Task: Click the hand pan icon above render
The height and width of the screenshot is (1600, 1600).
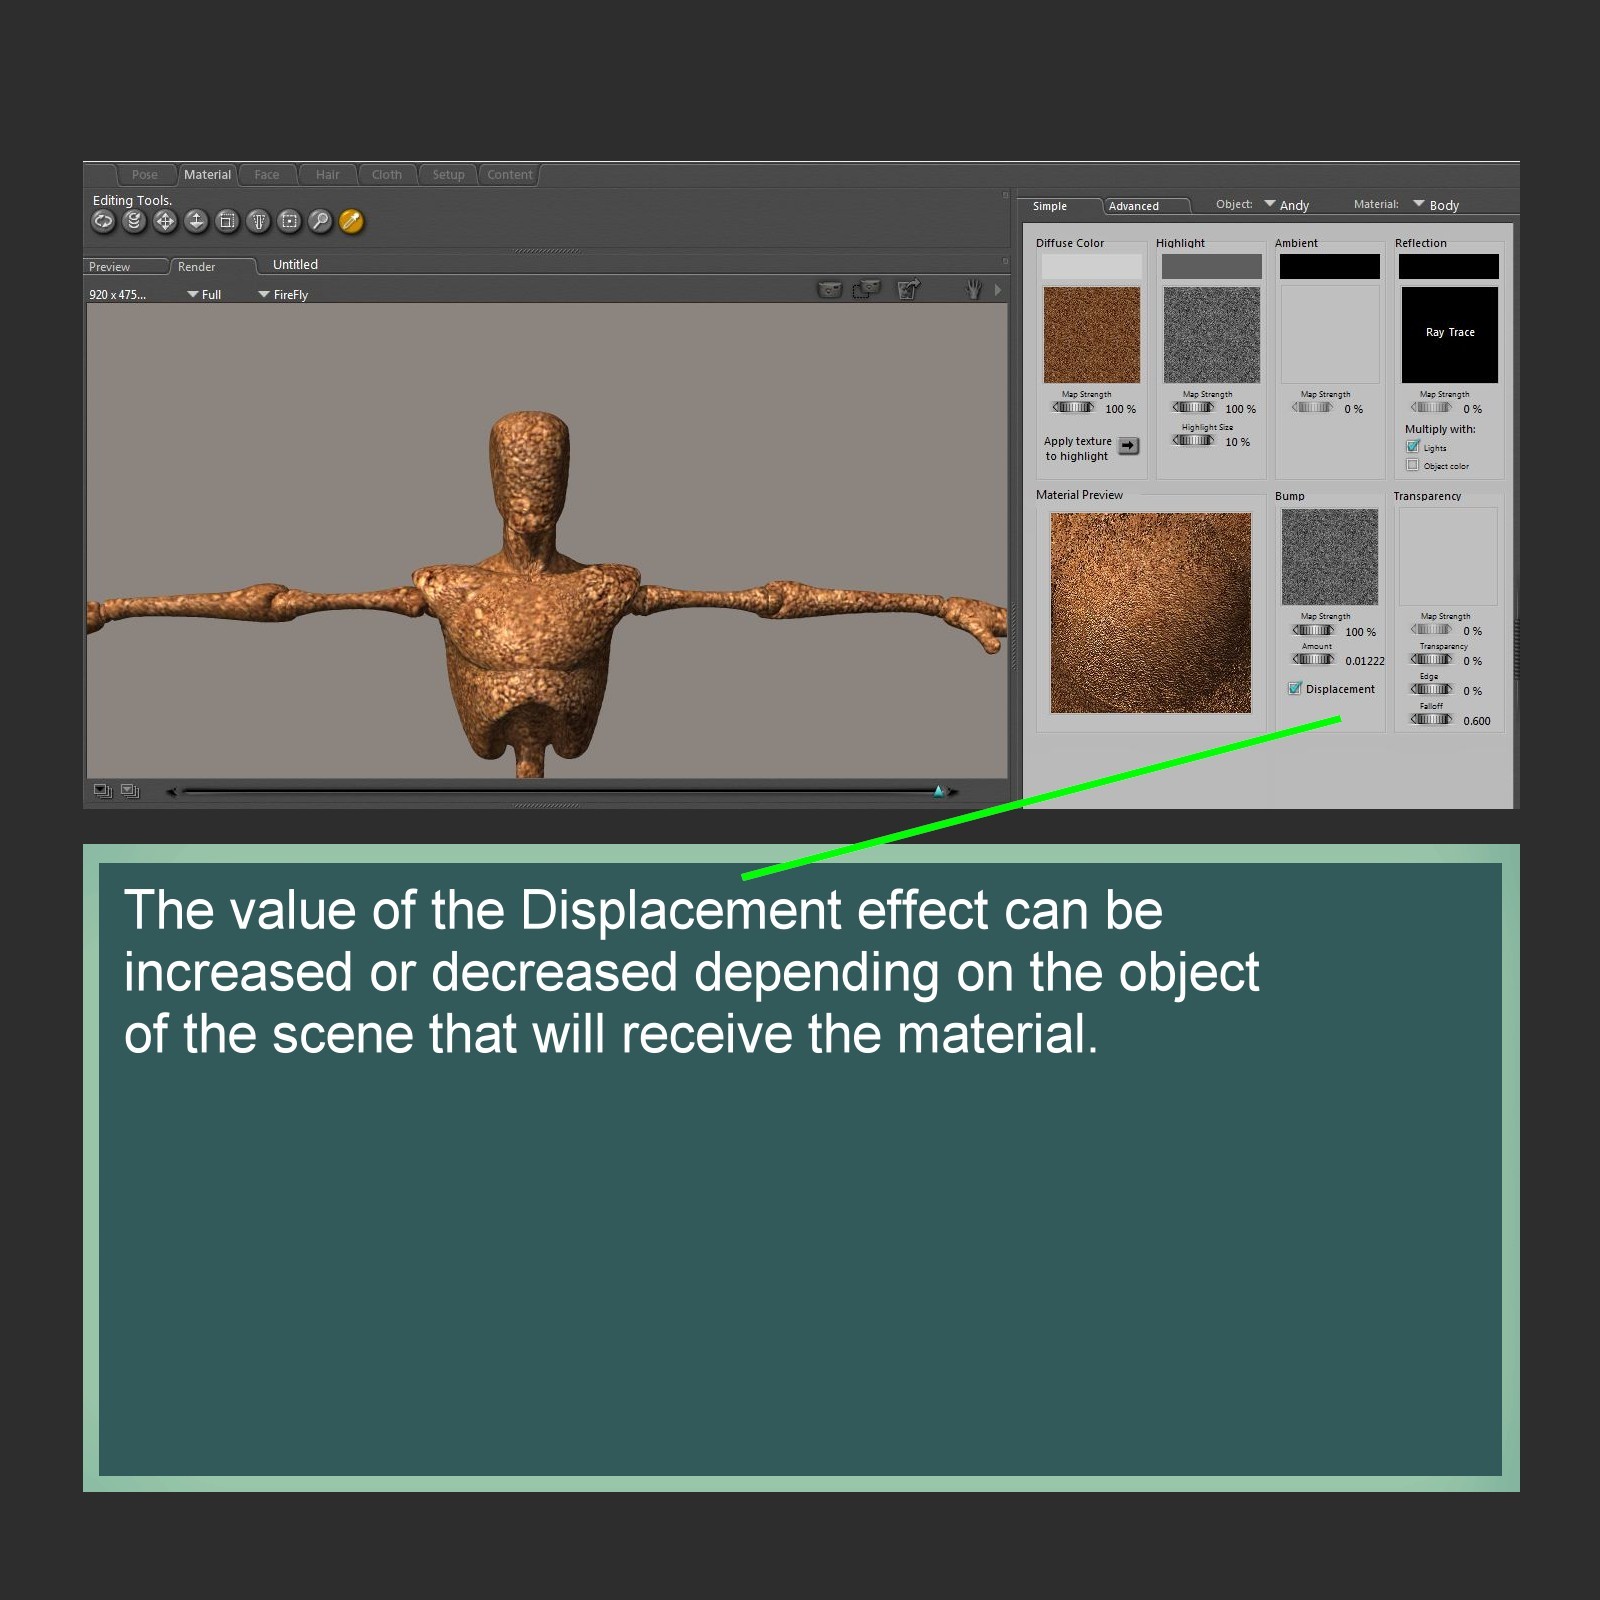Action: (x=974, y=289)
